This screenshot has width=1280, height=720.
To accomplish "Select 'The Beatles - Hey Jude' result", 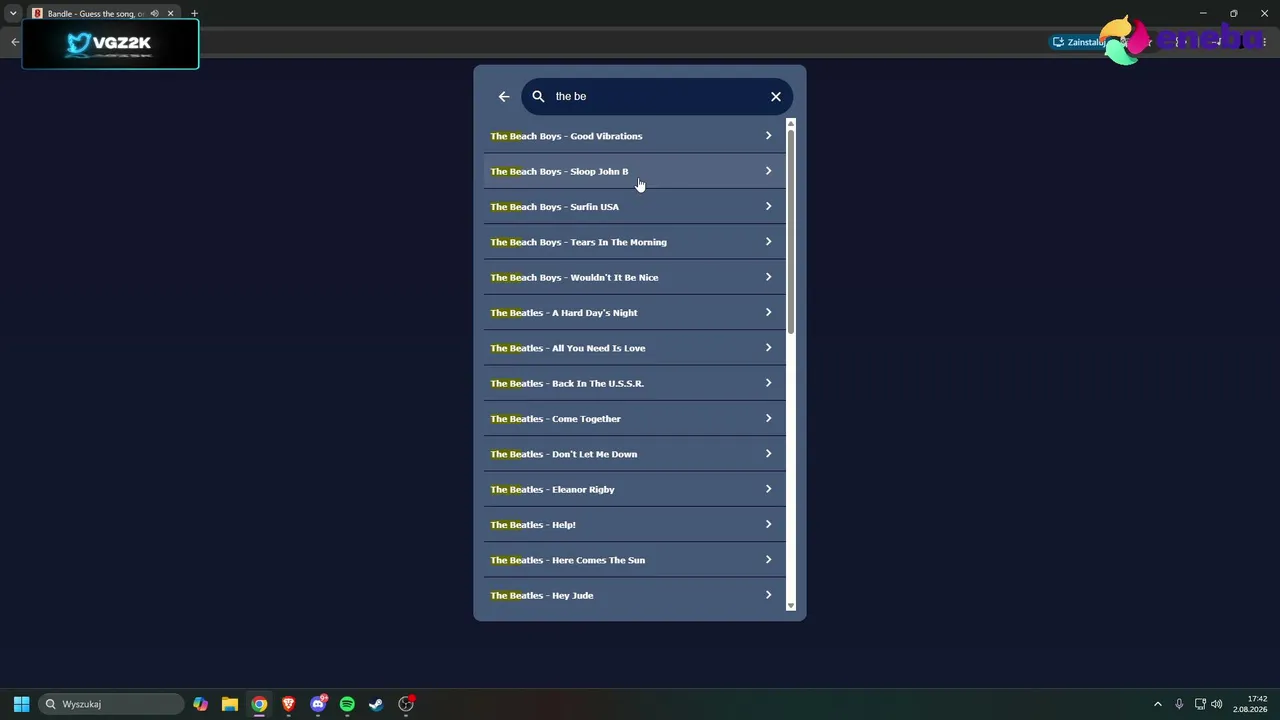I will 634,595.
